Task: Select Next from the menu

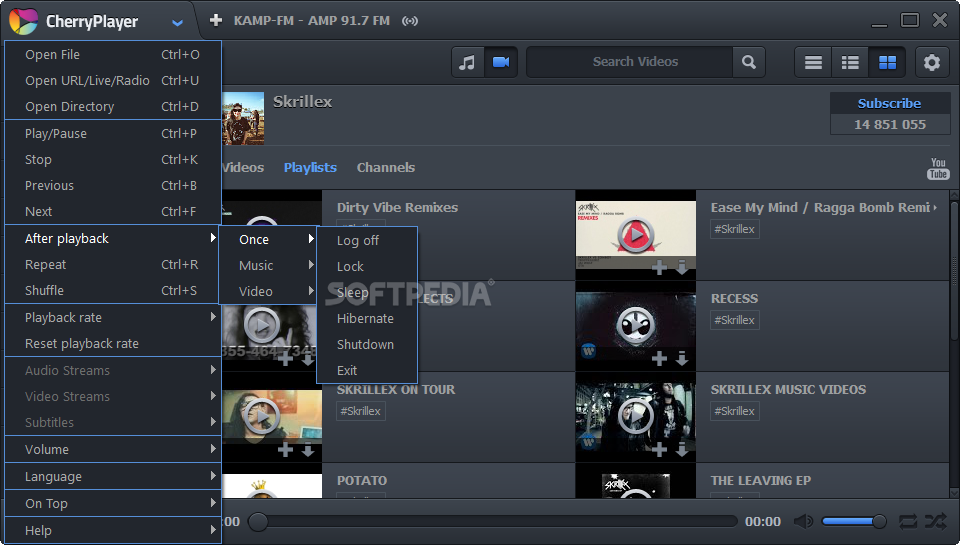Action: pos(113,211)
